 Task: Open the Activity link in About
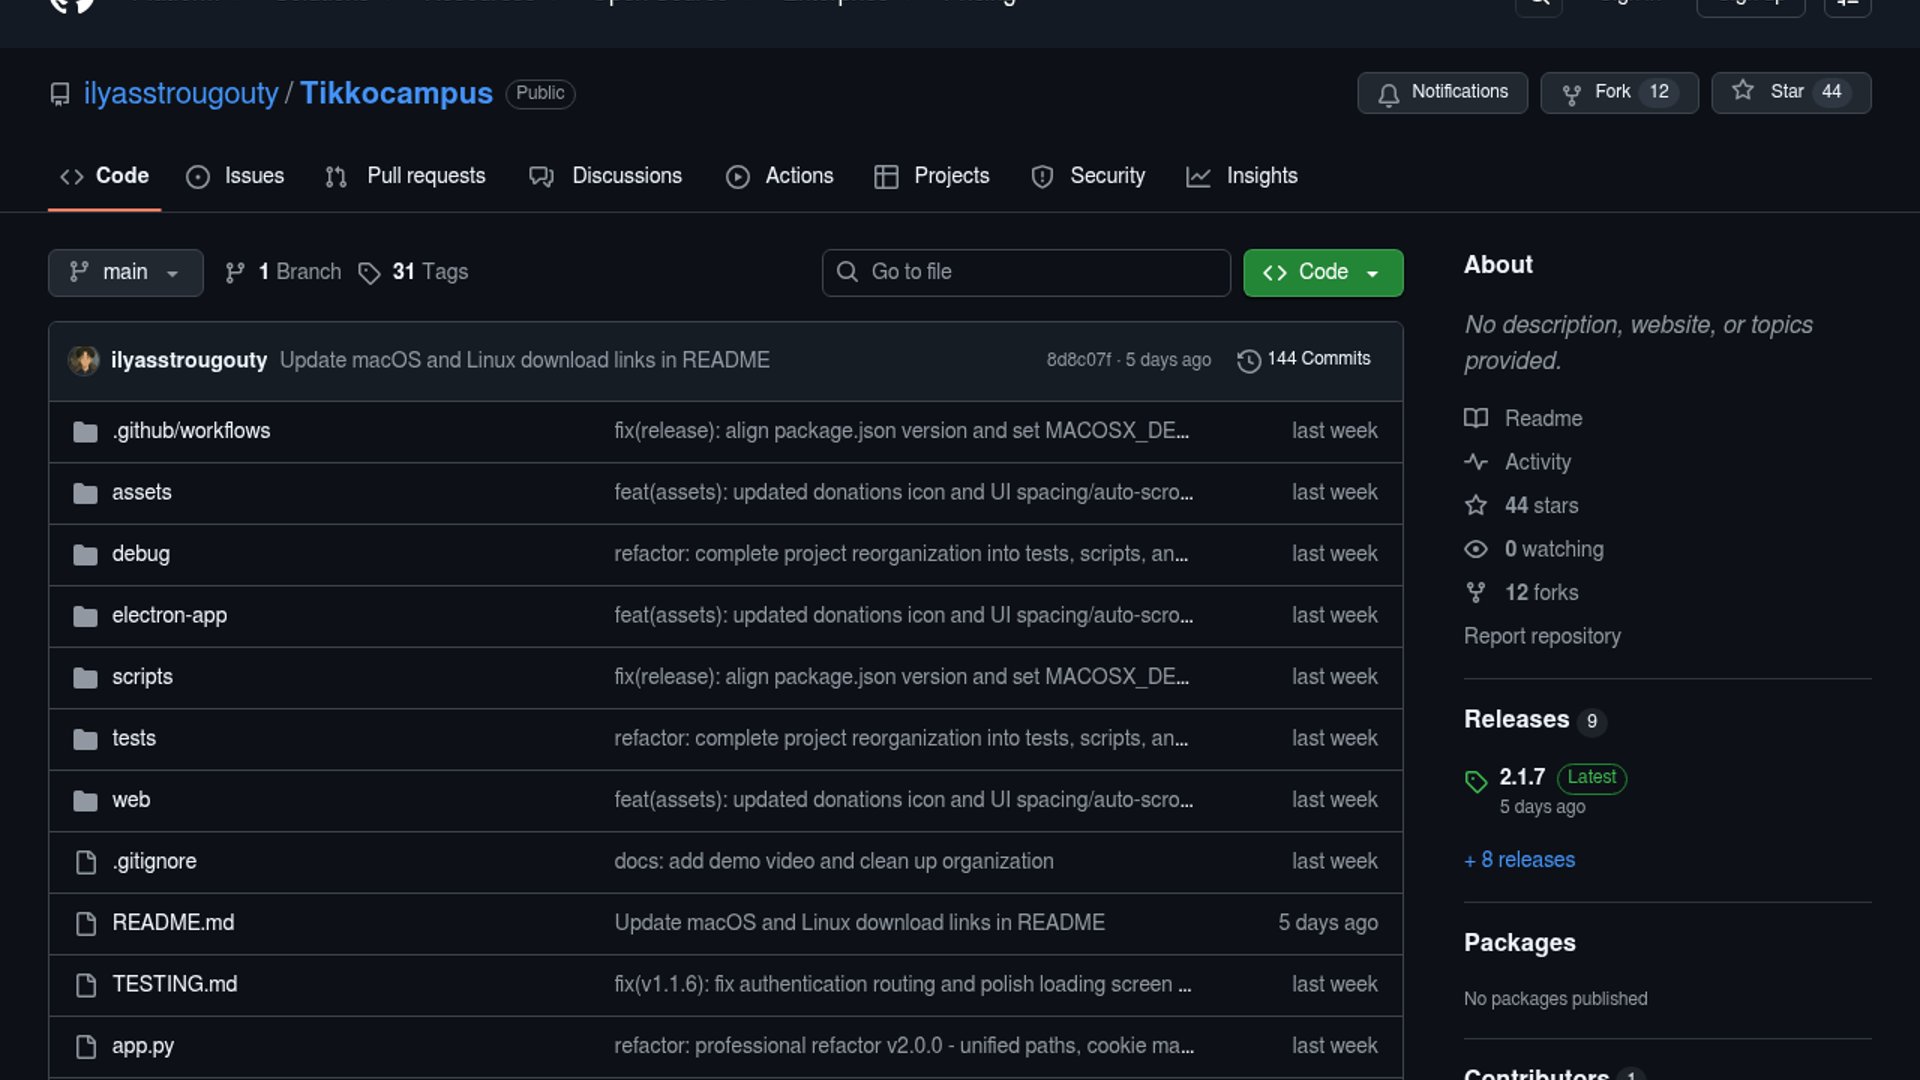pyautogui.click(x=1537, y=462)
